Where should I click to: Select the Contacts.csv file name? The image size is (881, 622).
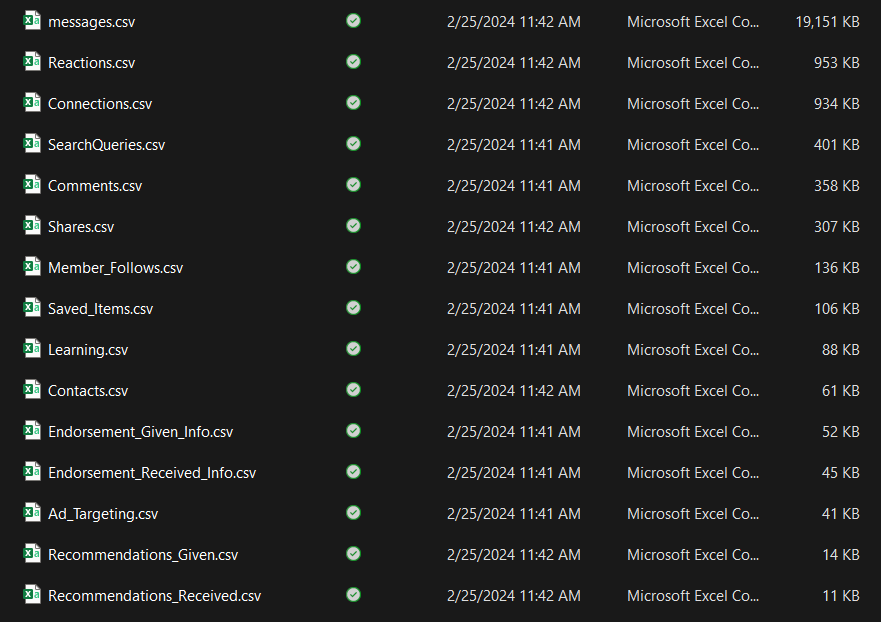point(88,391)
